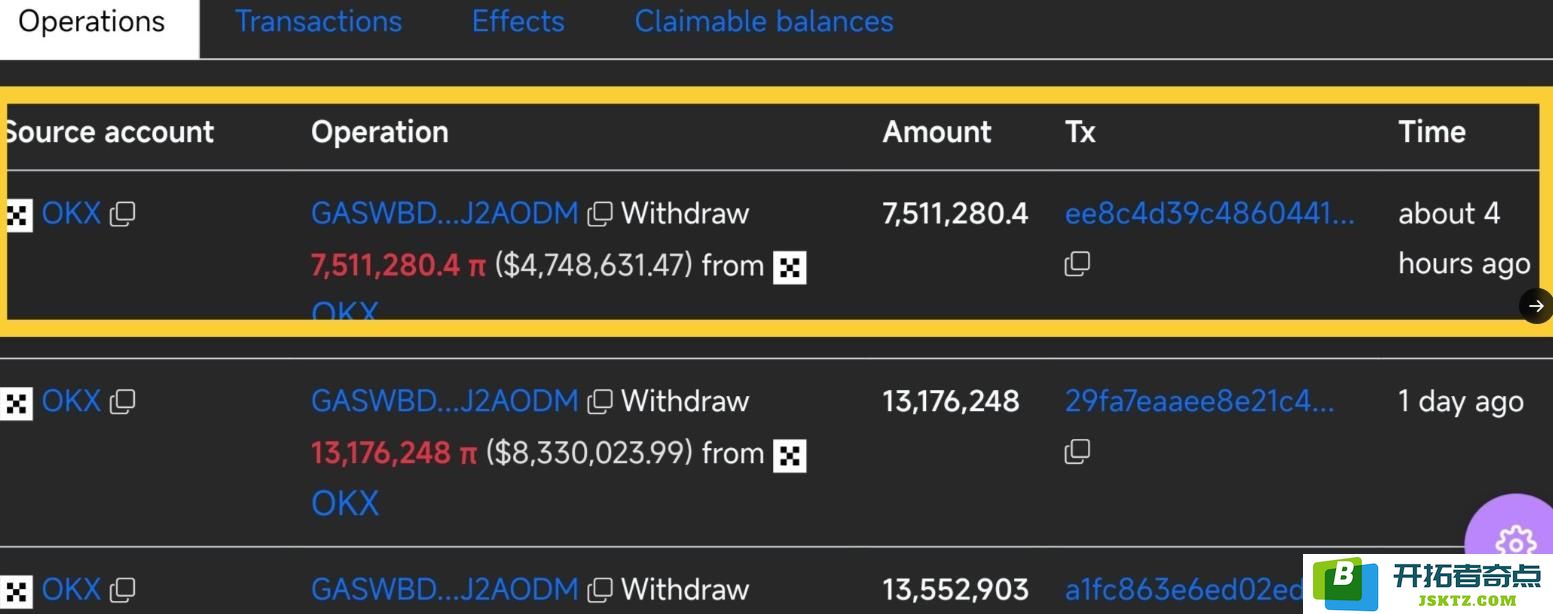1553x614 pixels.
Task: Copy GASWBD address in 7,511,280.4 withdraw row
Action: pyautogui.click(x=600, y=213)
